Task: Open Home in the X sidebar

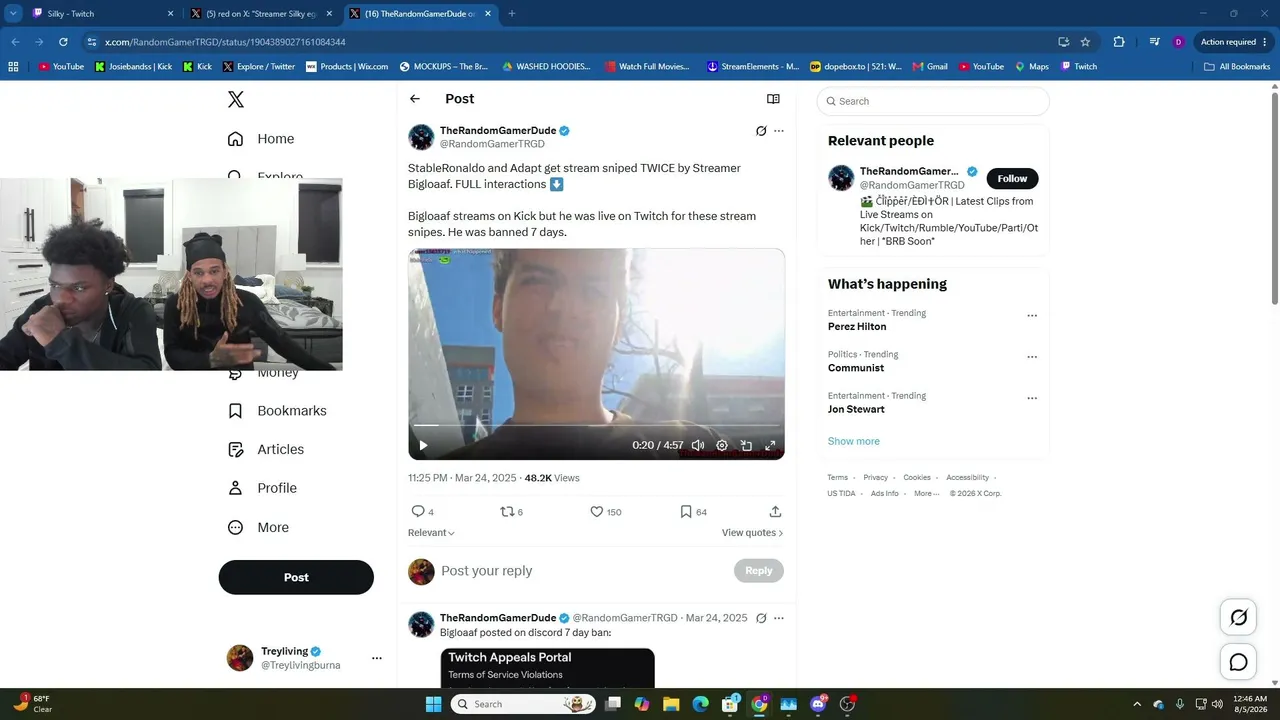Action: pyautogui.click(x=261, y=139)
